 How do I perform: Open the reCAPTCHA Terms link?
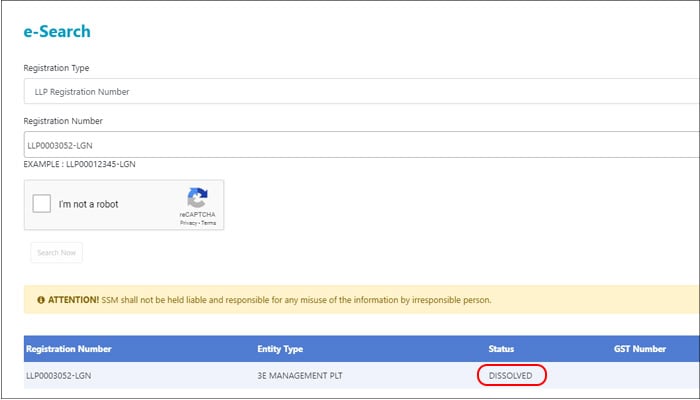[208, 223]
